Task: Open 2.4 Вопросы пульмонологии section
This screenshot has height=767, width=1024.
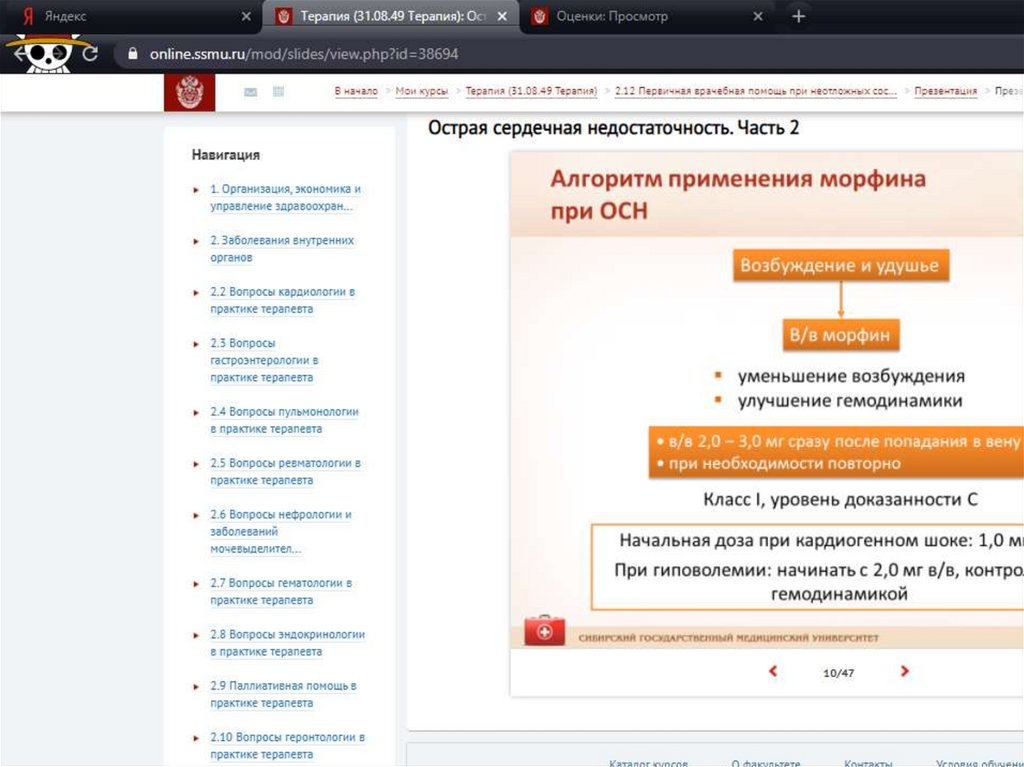Action: tap(284, 420)
